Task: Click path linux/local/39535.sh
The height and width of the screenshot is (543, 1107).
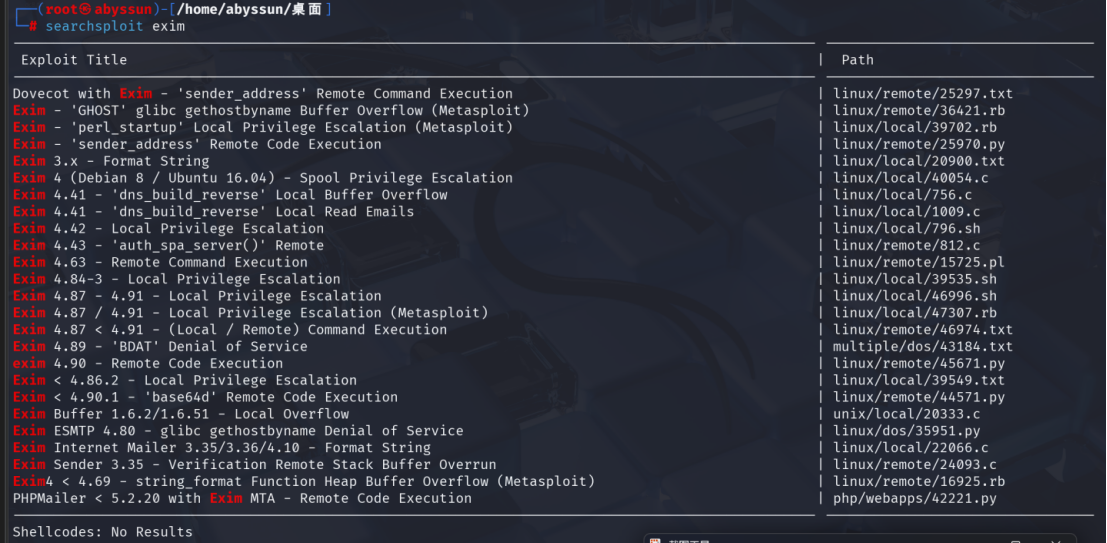Action: (x=915, y=279)
